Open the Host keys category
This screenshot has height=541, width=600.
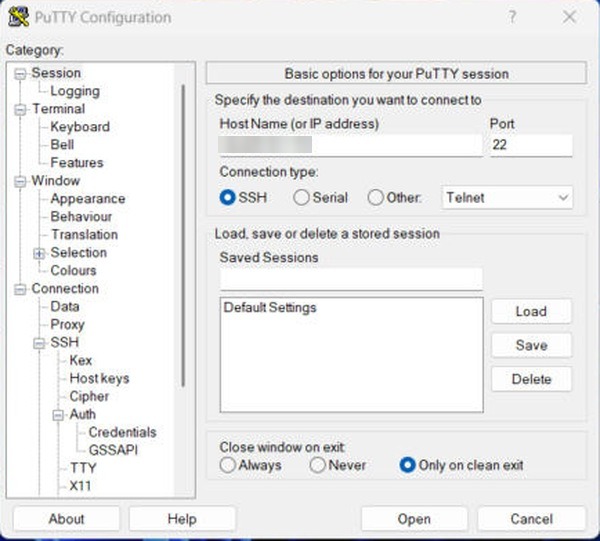point(99,378)
